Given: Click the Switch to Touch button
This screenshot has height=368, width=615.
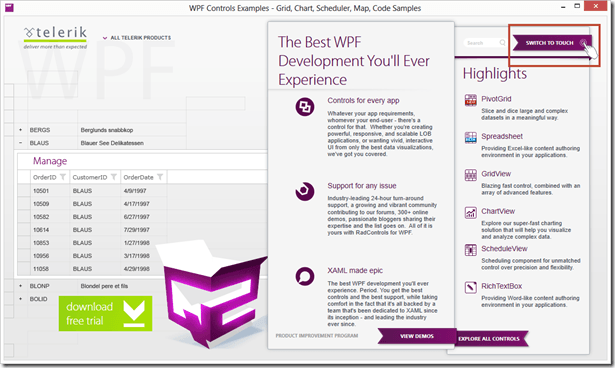Looking at the screenshot, I should click(551, 43).
